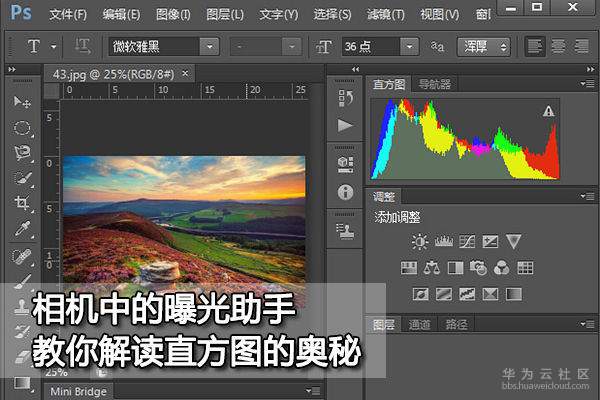Open the Mini Bridge tab
This screenshot has height=400, width=600.
click(x=78, y=391)
